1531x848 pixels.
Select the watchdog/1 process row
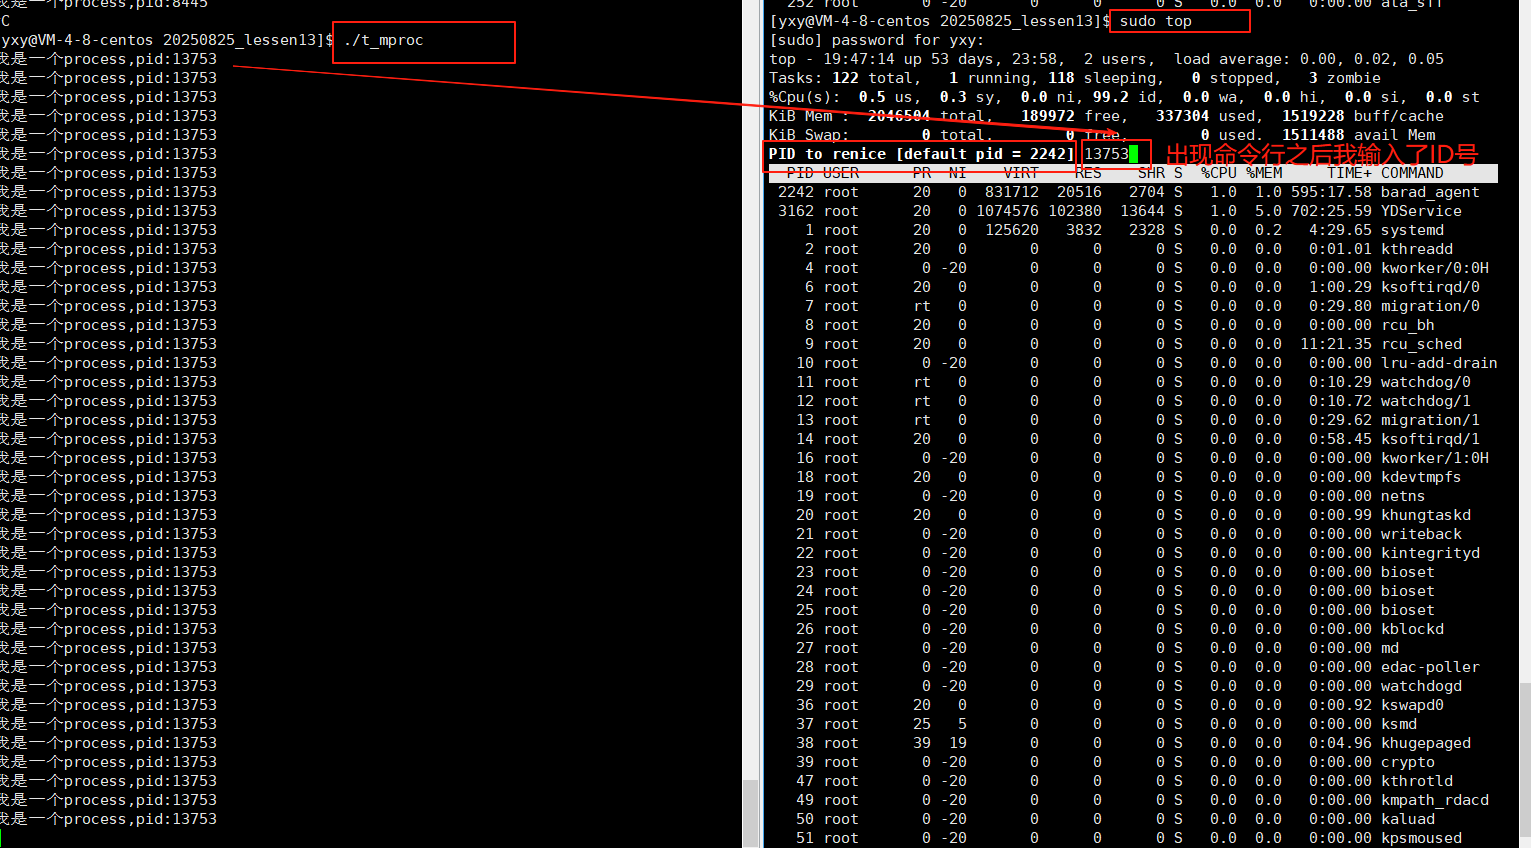click(1133, 401)
